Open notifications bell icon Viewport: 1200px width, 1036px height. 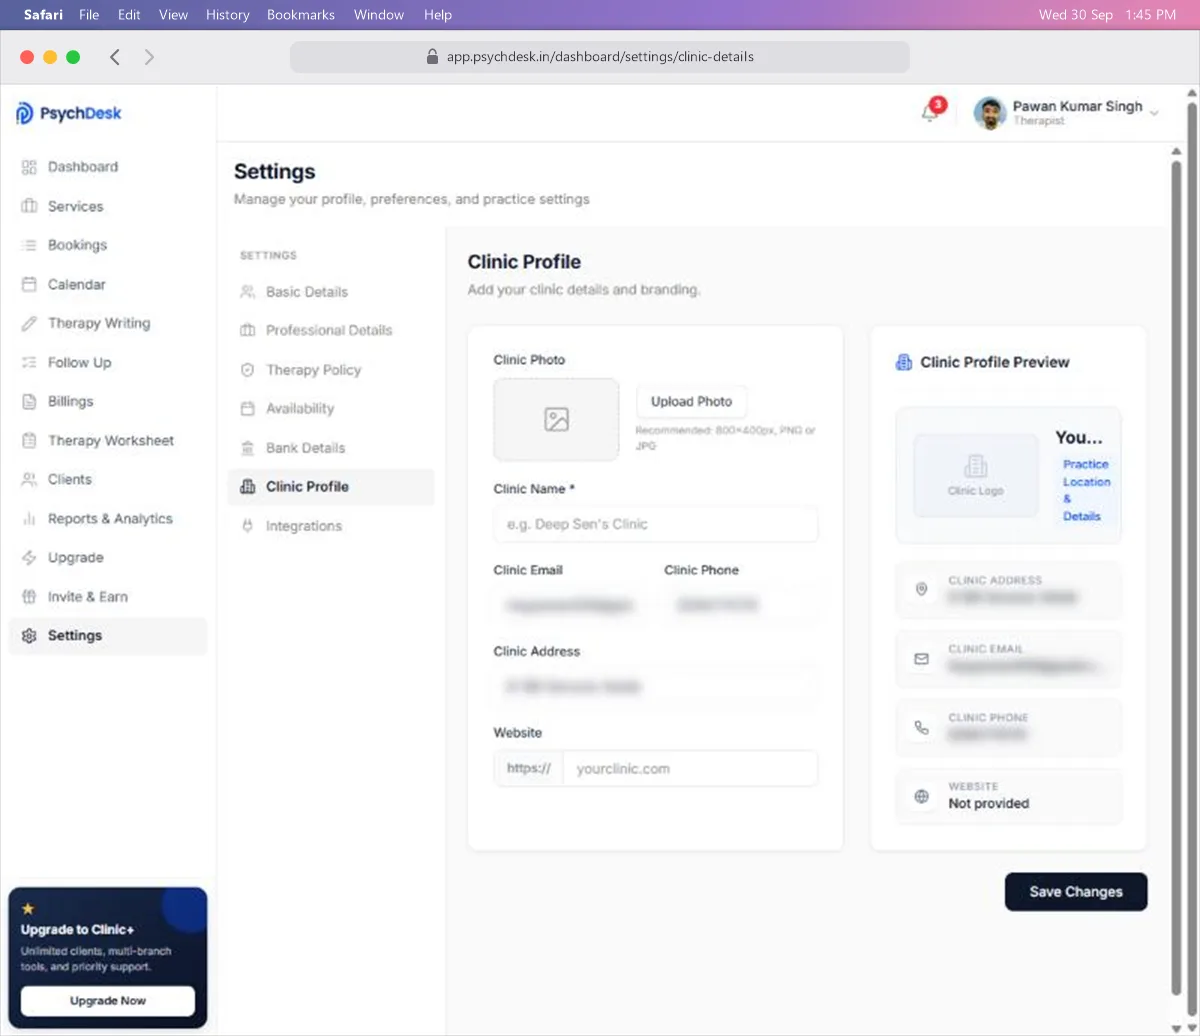930,113
